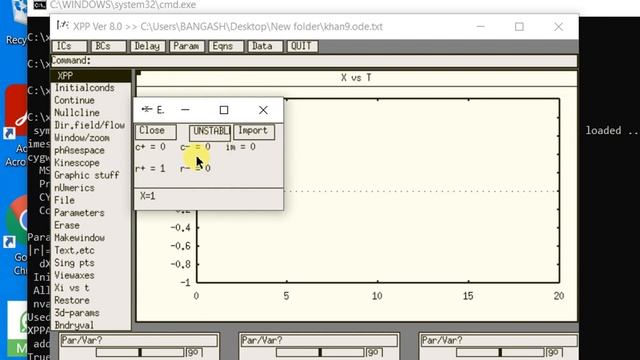
Task: Click the first Par/Var? input field
Action: pyautogui.click(x=139, y=340)
